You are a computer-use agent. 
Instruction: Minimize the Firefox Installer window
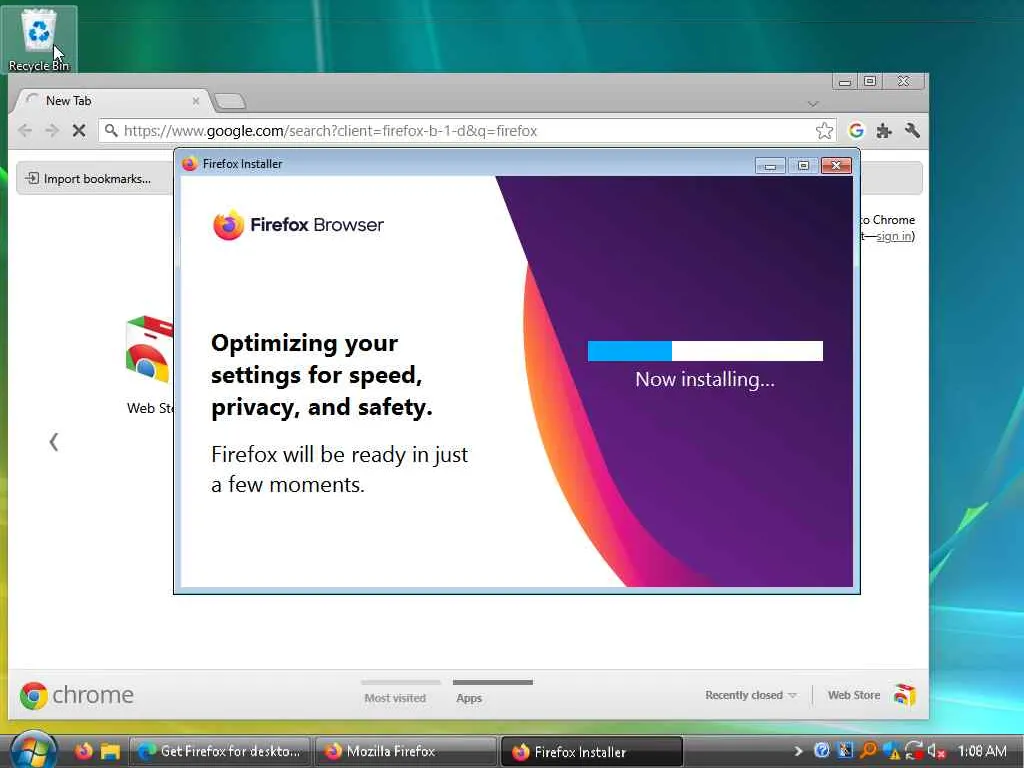(x=770, y=165)
